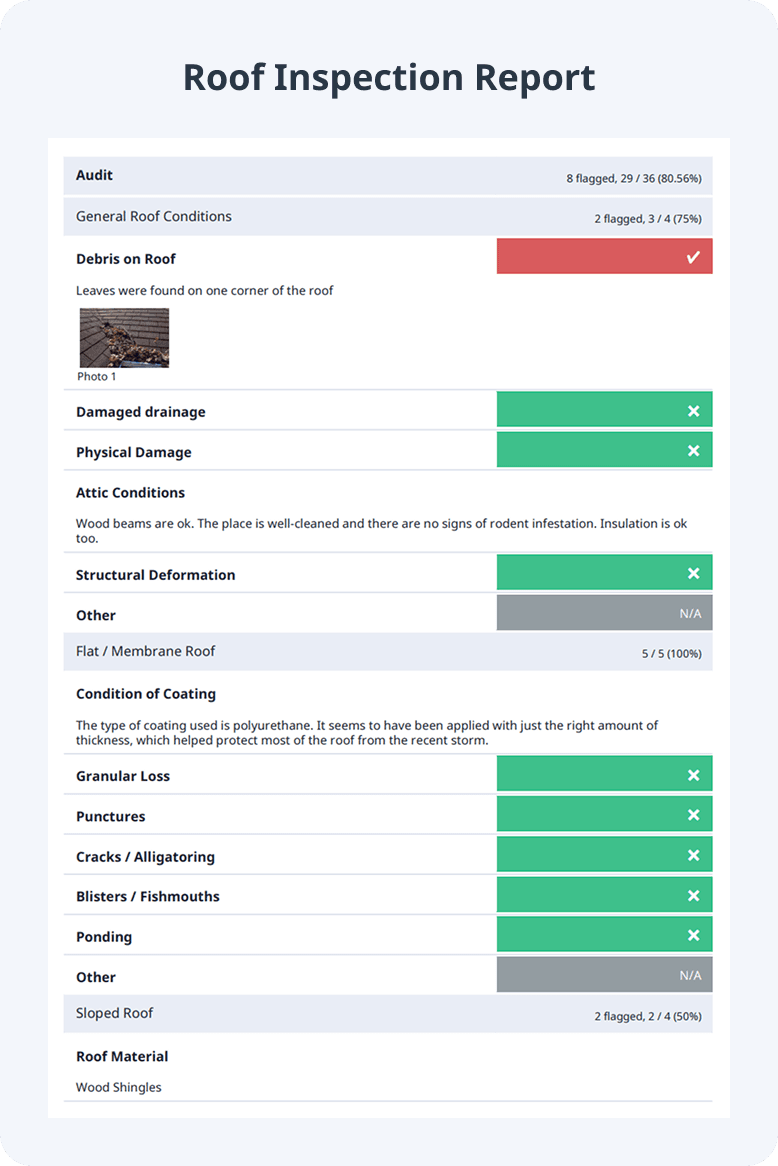
Task: Open the Photo 1 roof debris thumbnail
Action: tap(124, 338)
